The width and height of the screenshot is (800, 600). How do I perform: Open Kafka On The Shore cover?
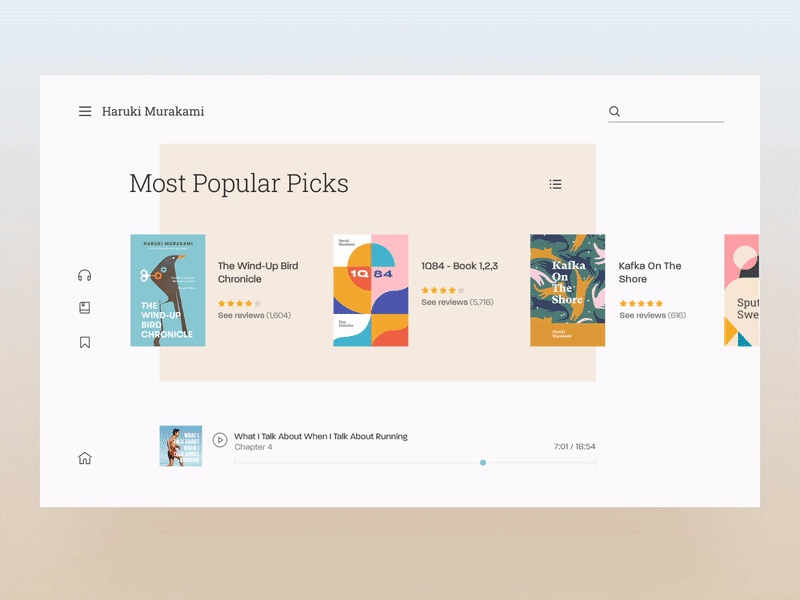567,290
